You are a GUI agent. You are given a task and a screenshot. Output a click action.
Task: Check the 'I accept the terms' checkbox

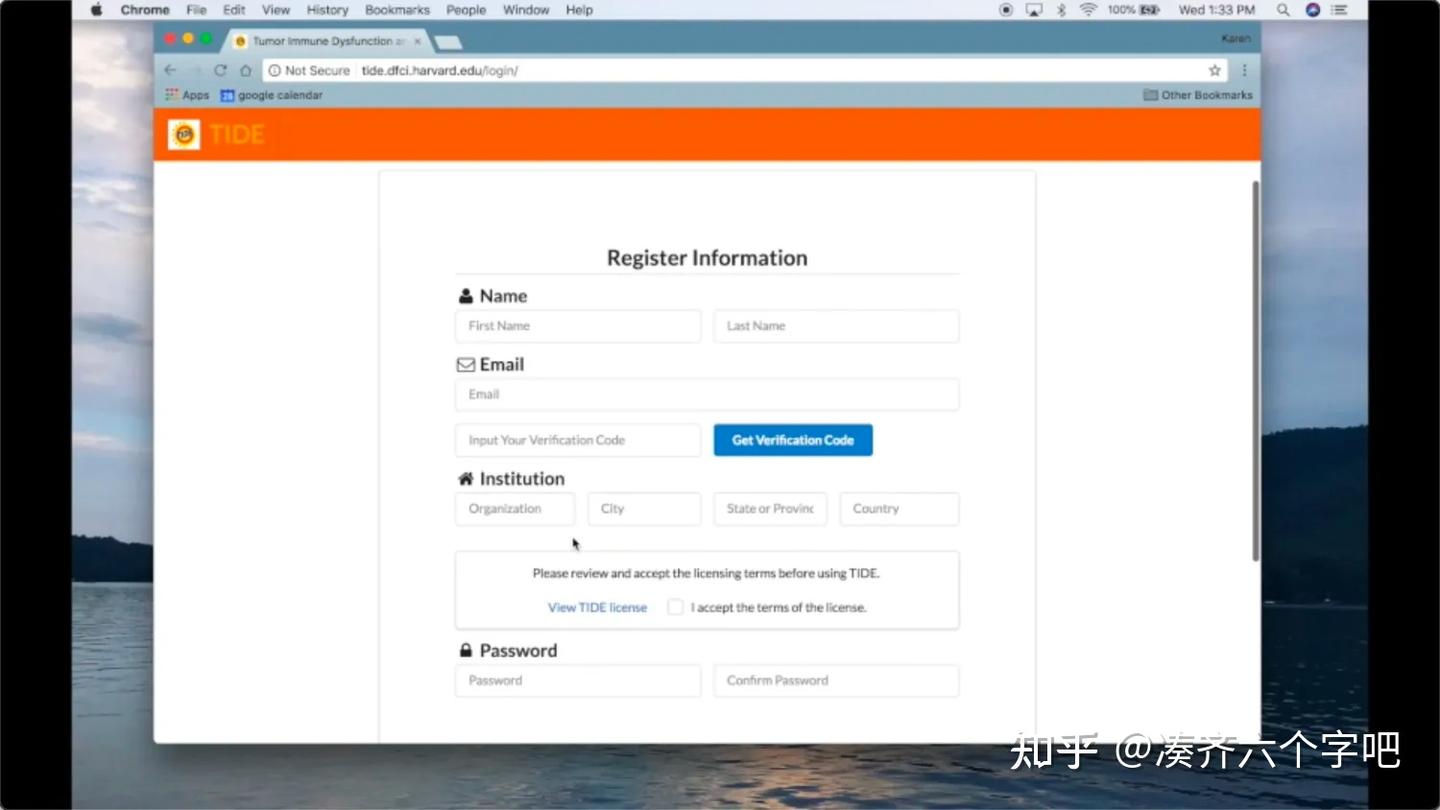[675, 607]
